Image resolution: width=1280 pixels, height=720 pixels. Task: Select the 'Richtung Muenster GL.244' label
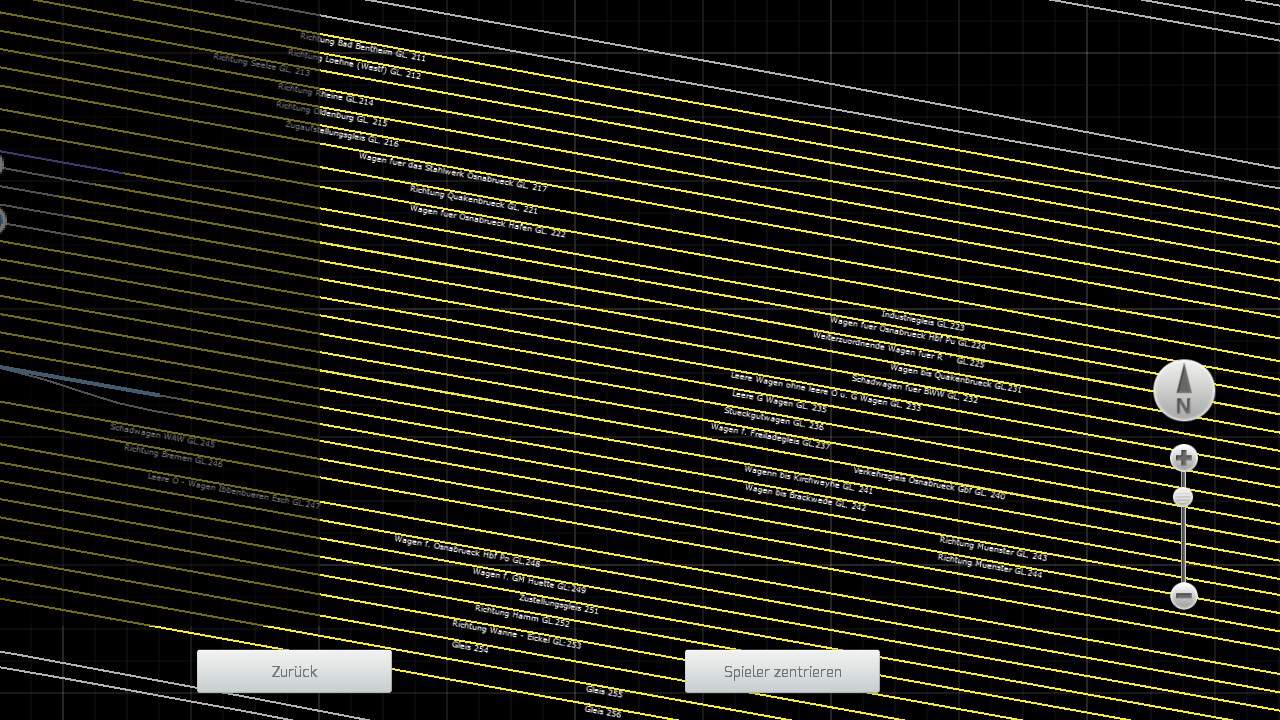point(990,565)
